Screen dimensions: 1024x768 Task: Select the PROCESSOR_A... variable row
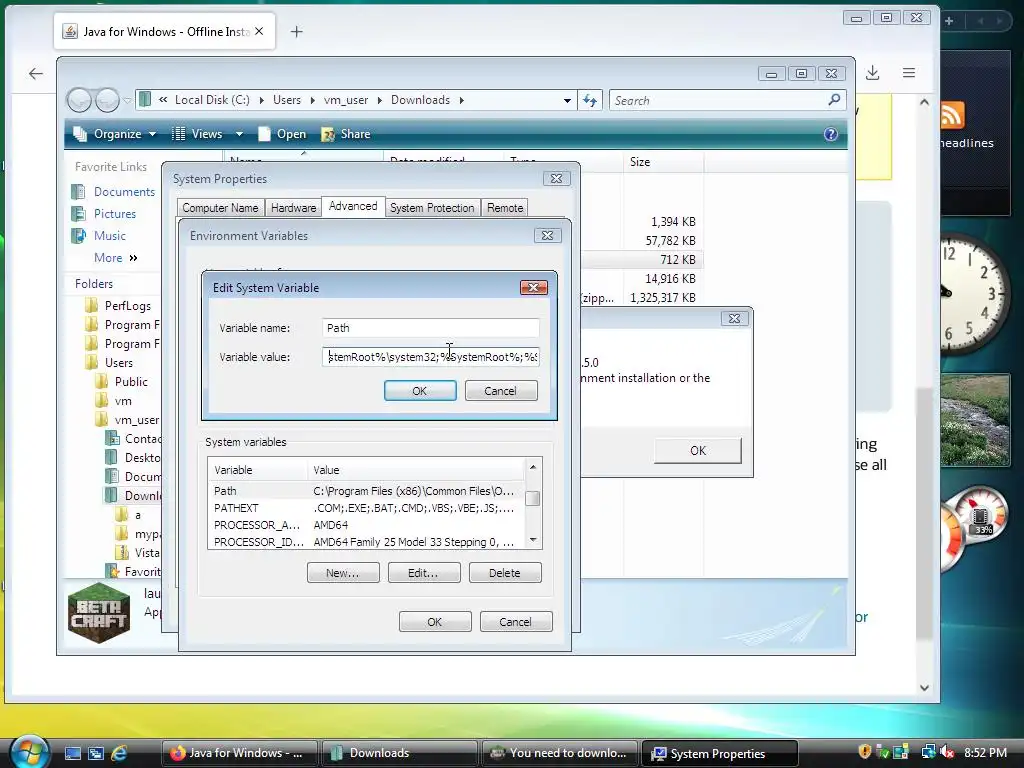click(366, 525)
